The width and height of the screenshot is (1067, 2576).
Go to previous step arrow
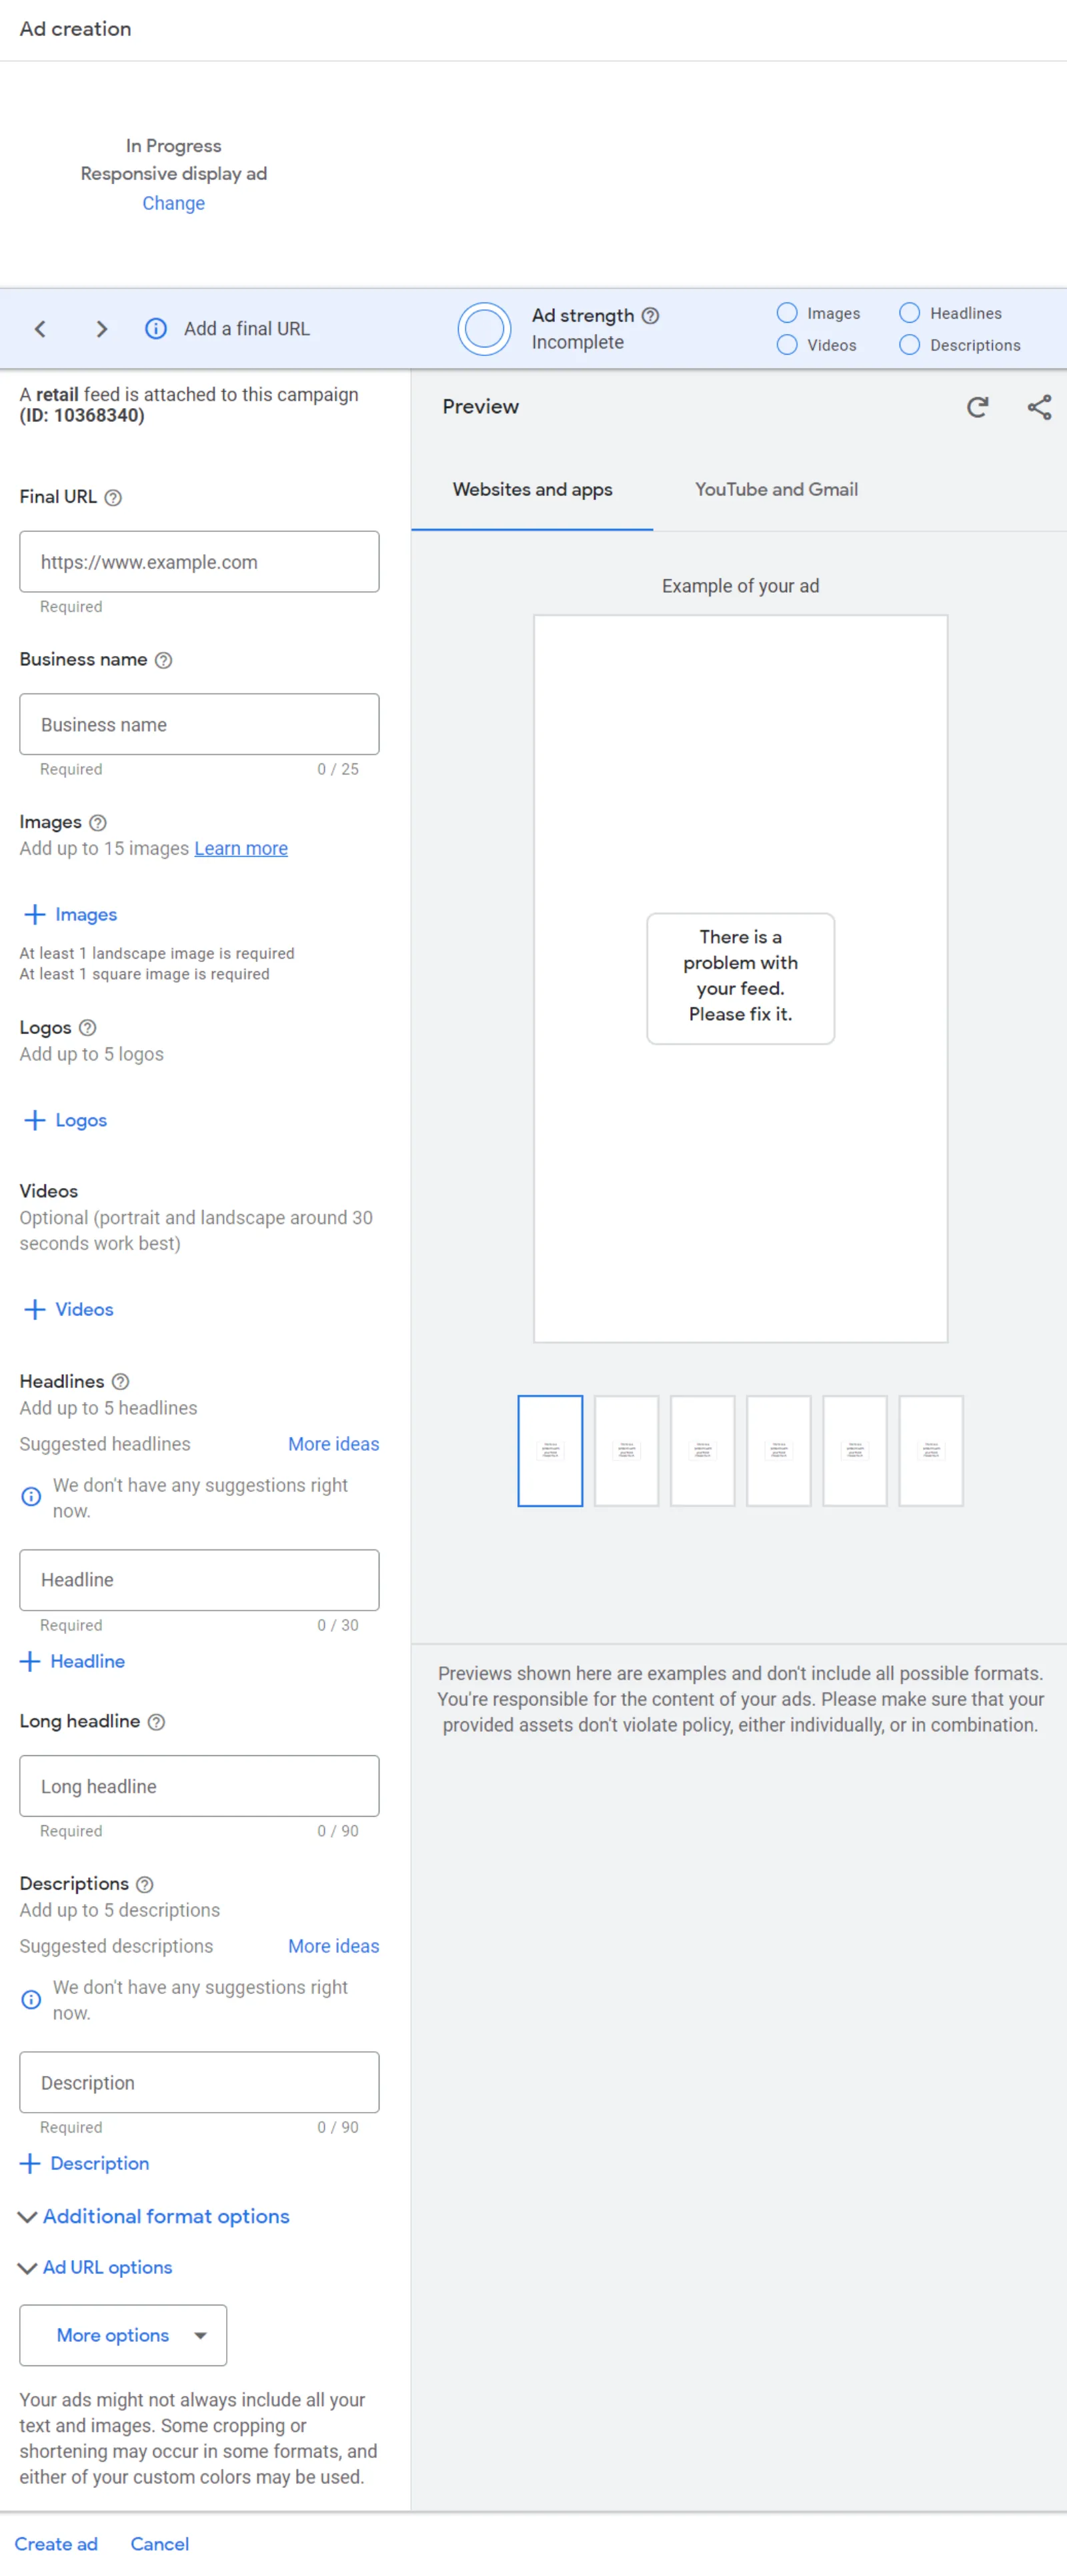40,329
